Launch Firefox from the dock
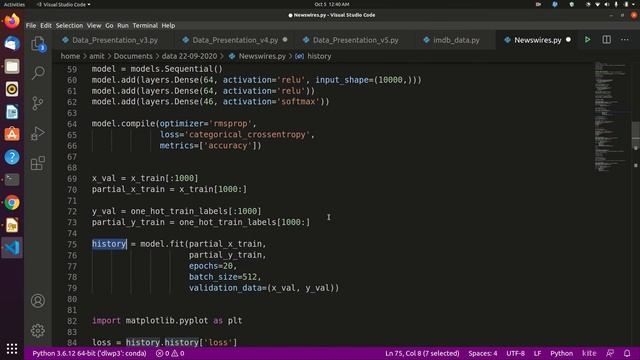The width and height of the screenshot is (640, 360). pos(12,20)
